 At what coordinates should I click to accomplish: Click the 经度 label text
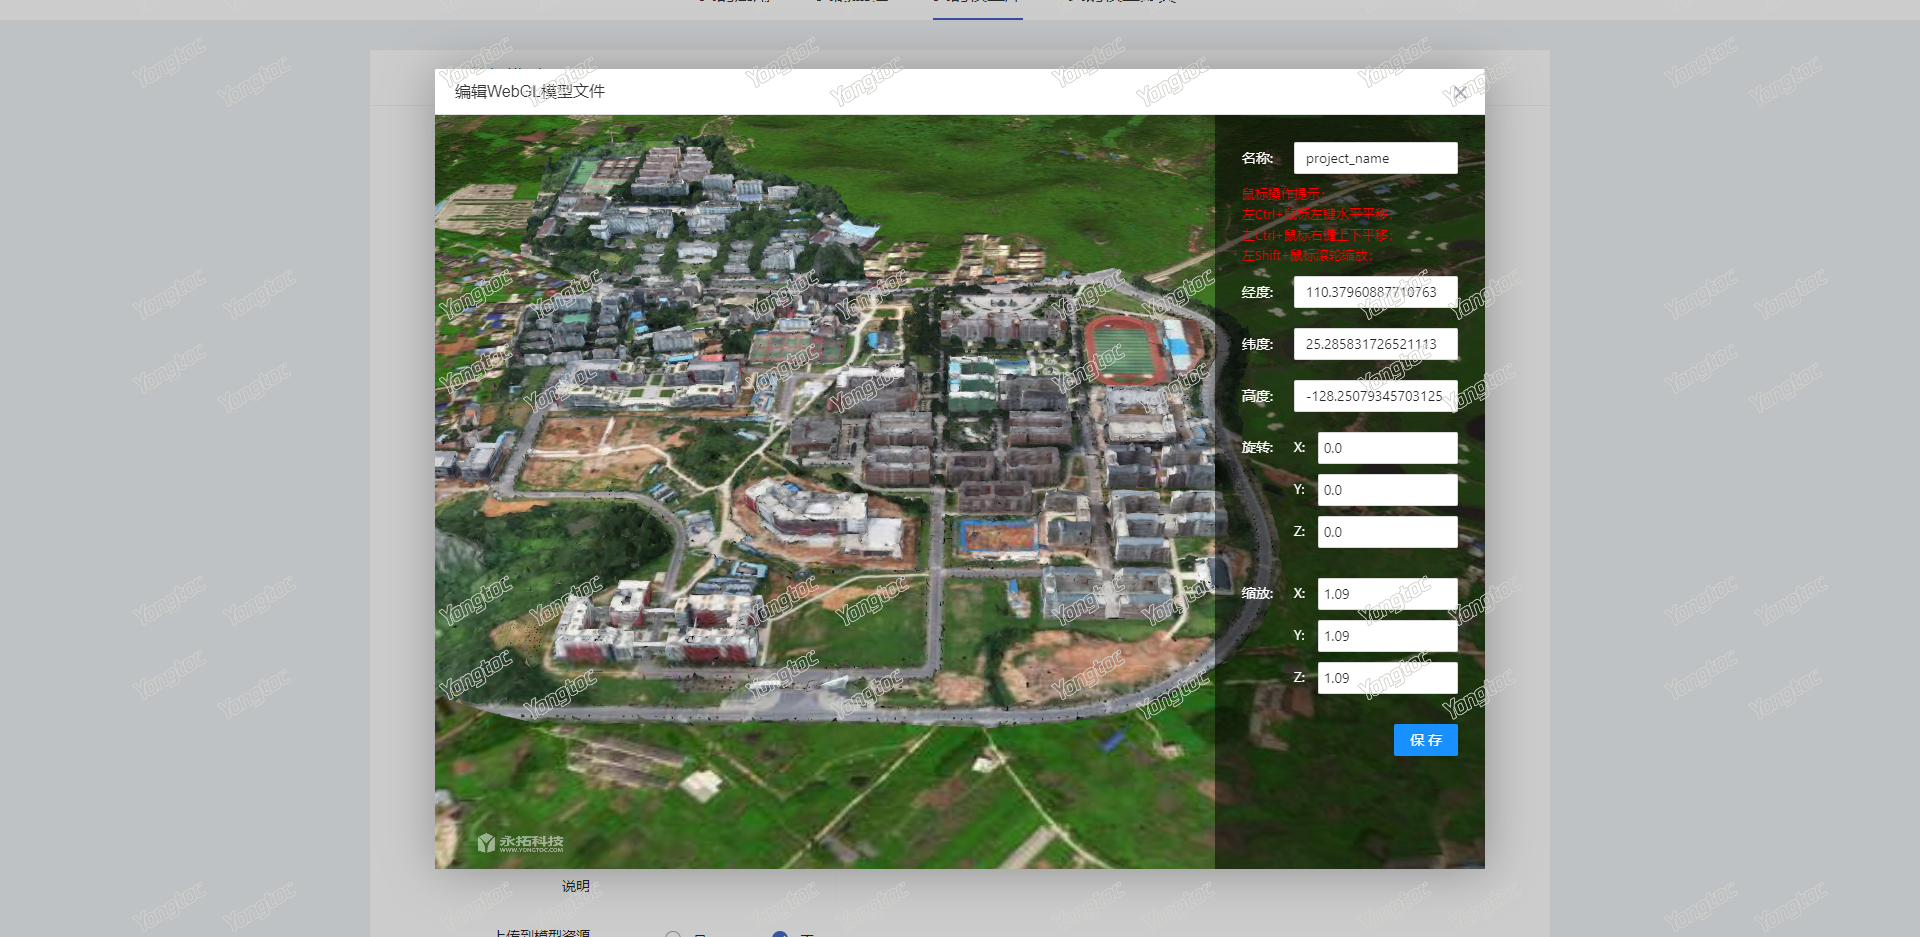coord(1257,293)
